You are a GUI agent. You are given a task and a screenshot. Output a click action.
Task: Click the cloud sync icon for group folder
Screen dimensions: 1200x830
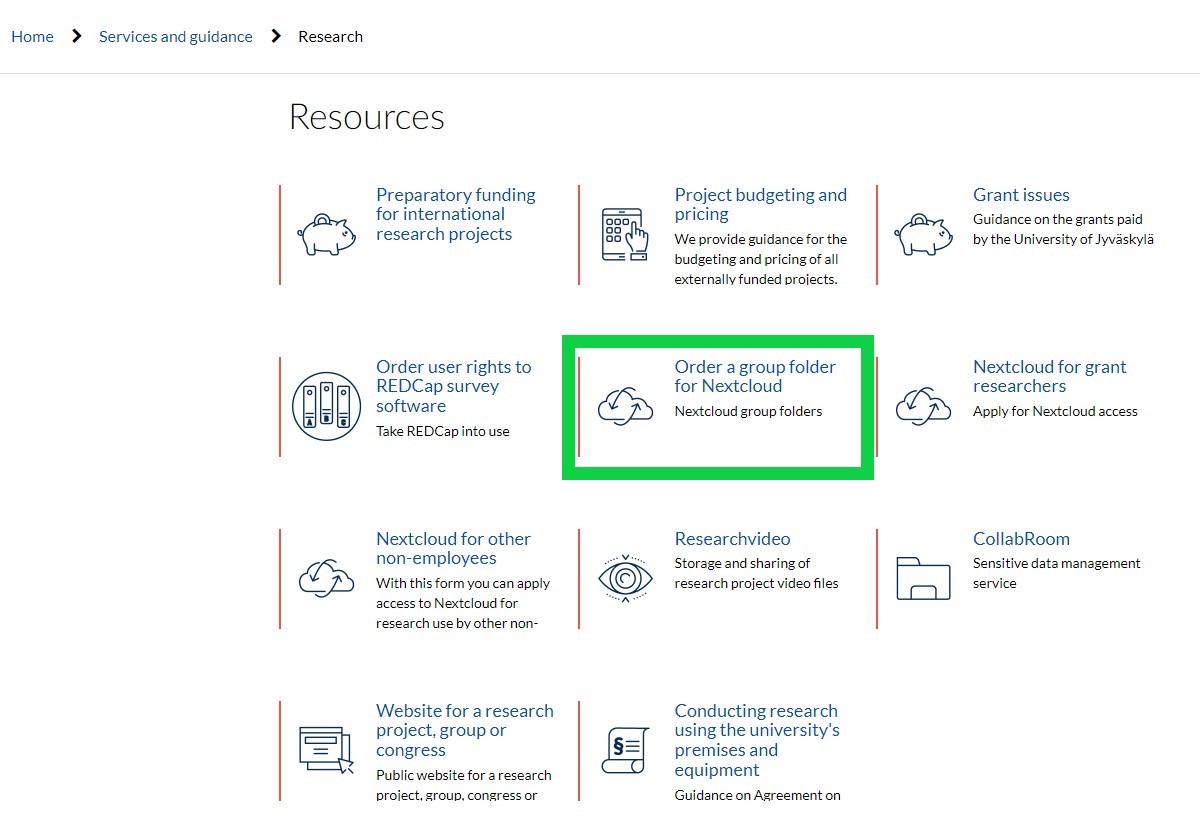click(x=625, y=407)
